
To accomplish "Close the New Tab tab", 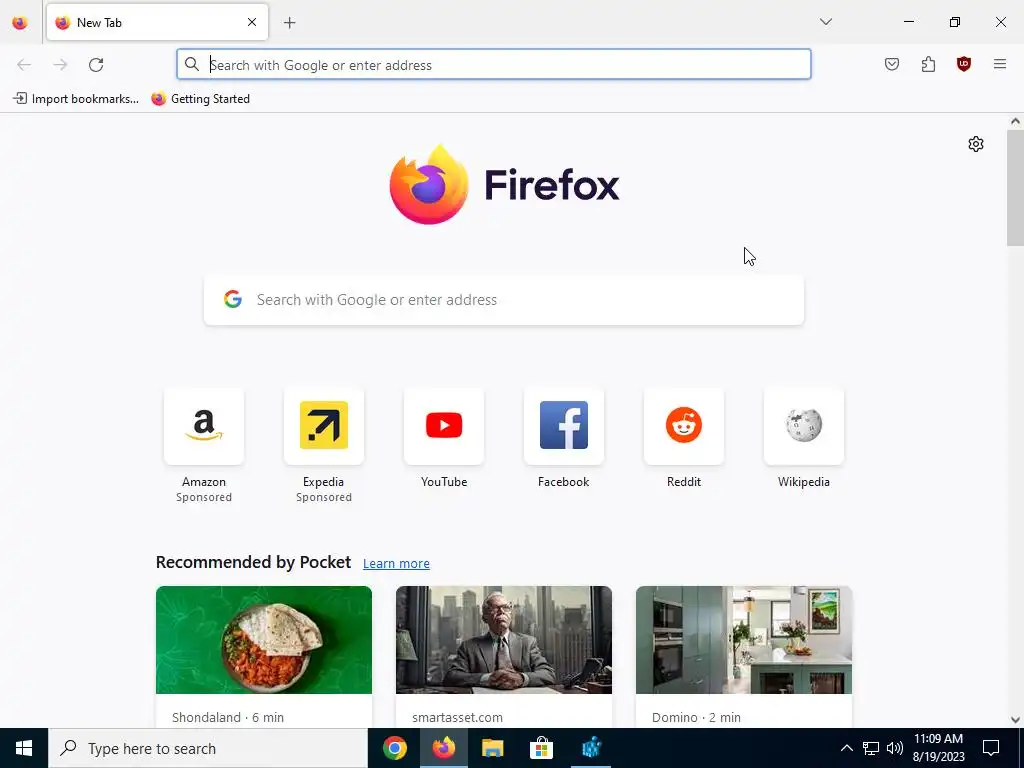I will pos(252,22).
